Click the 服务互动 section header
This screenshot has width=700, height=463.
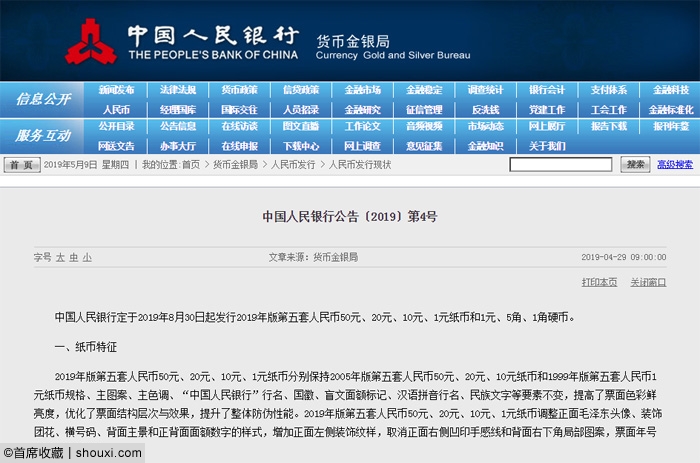pyautogui.click(x=43, y=135)
